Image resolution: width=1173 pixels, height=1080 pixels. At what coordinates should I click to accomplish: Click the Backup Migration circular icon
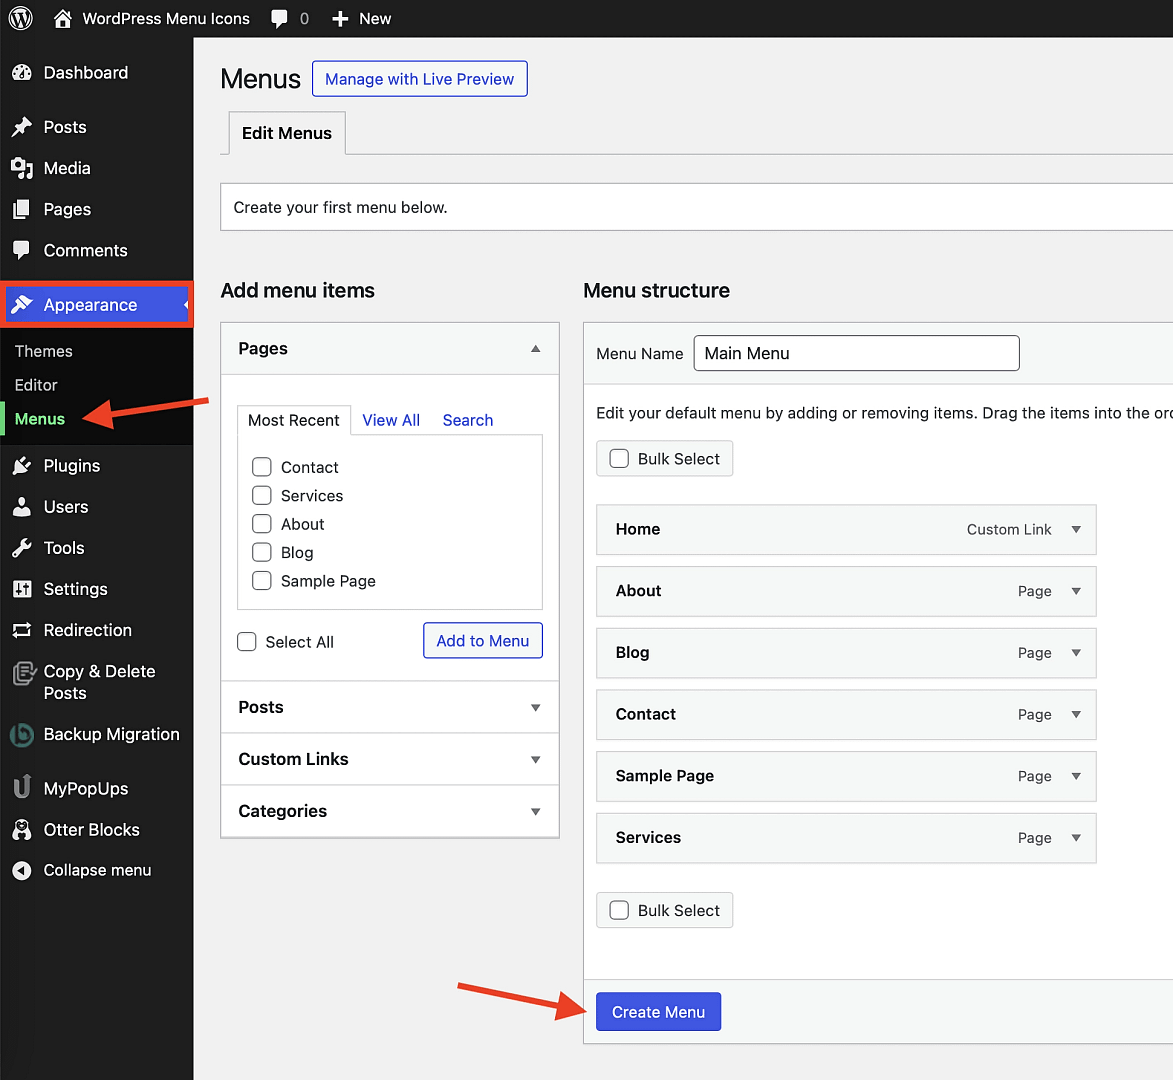[22, 735]
